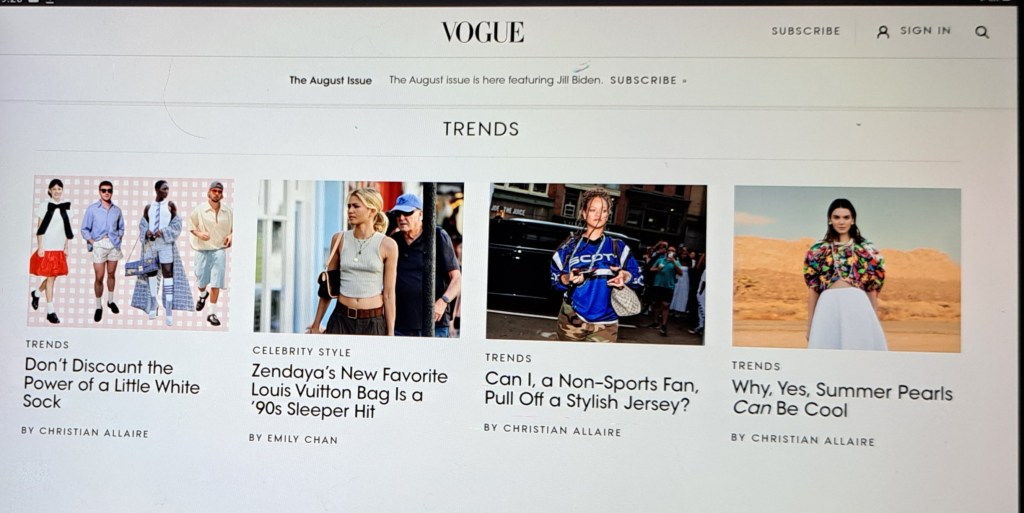The width and height of the screenshot is (1024, 513).
Task: Click Christian Allaire byline under pearls article
Action: (803, 439)
